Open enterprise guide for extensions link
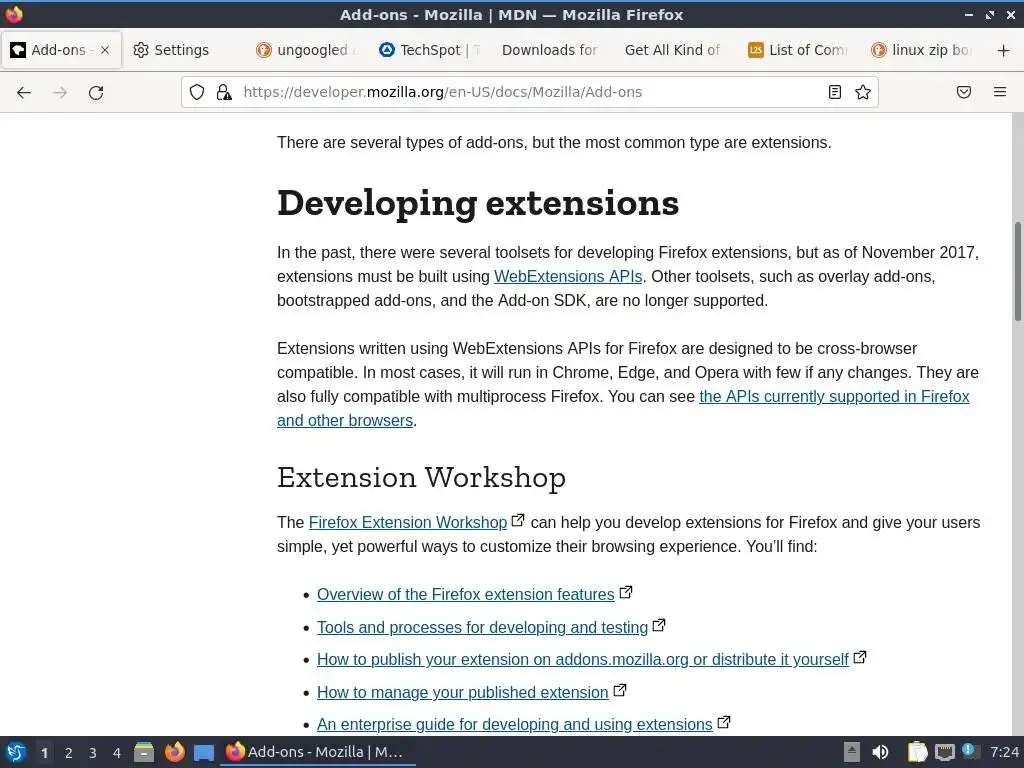Viewport: 1024px width, 768px height. (515, 725)
